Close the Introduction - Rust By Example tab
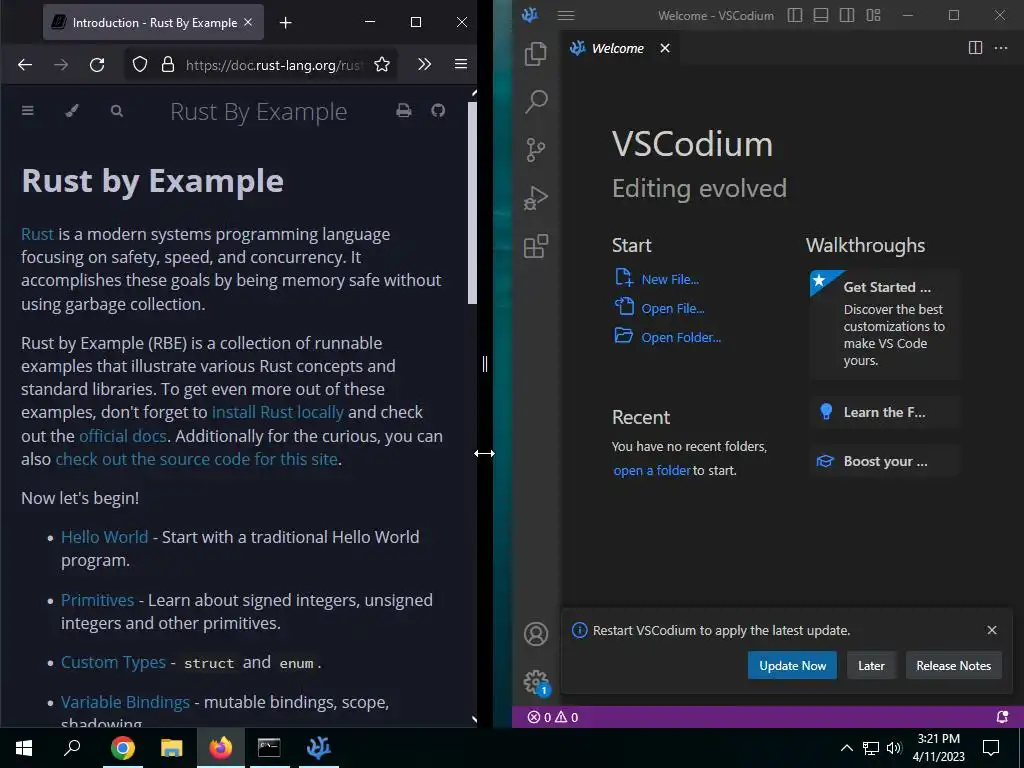The image size is (1024, 768). point(248,22)
